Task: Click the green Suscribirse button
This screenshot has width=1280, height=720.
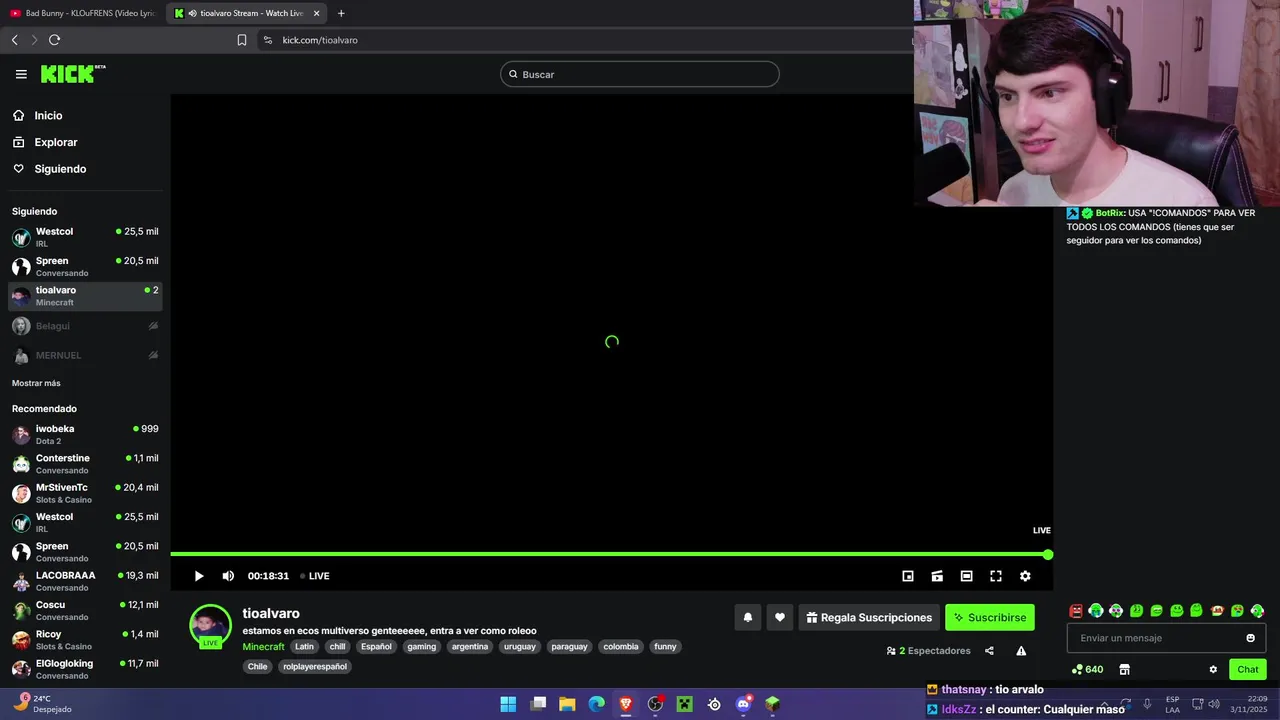Action: tap(990, 618)
